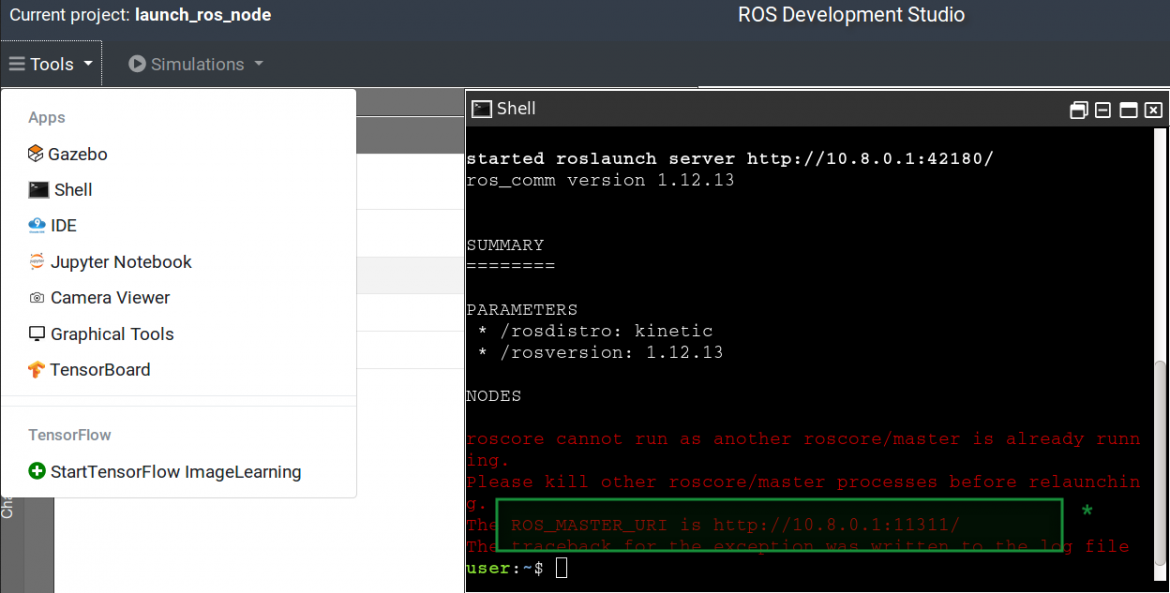Click the '/rosversion: 1.12.13' line
1170x593 pixels.
click(601, 352)
